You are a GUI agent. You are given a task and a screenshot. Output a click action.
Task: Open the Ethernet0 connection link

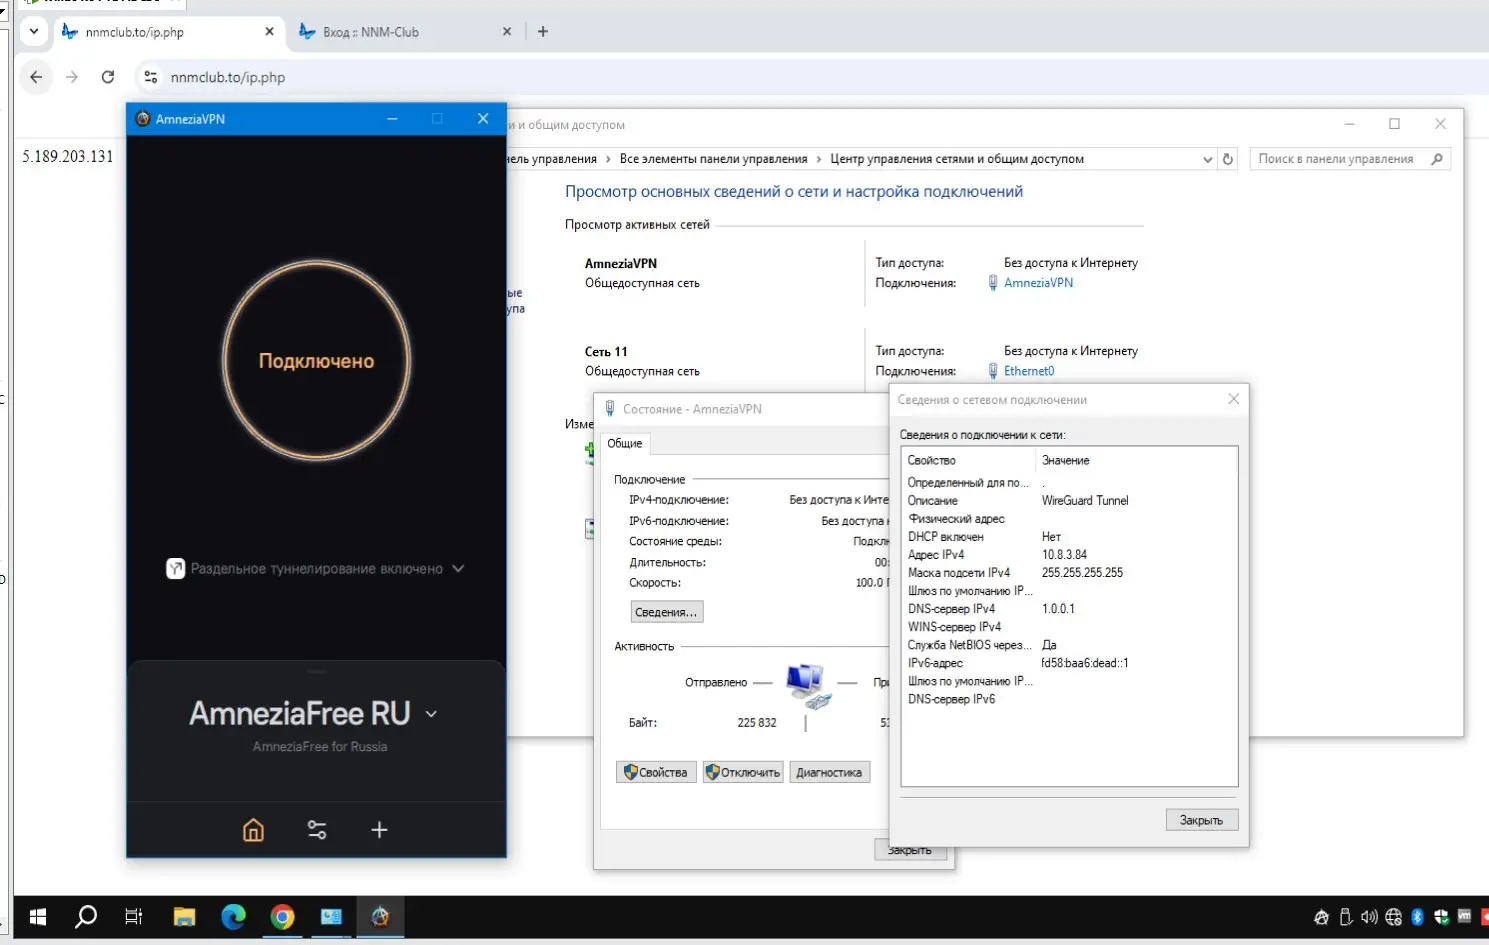[x=1029, y=371]
